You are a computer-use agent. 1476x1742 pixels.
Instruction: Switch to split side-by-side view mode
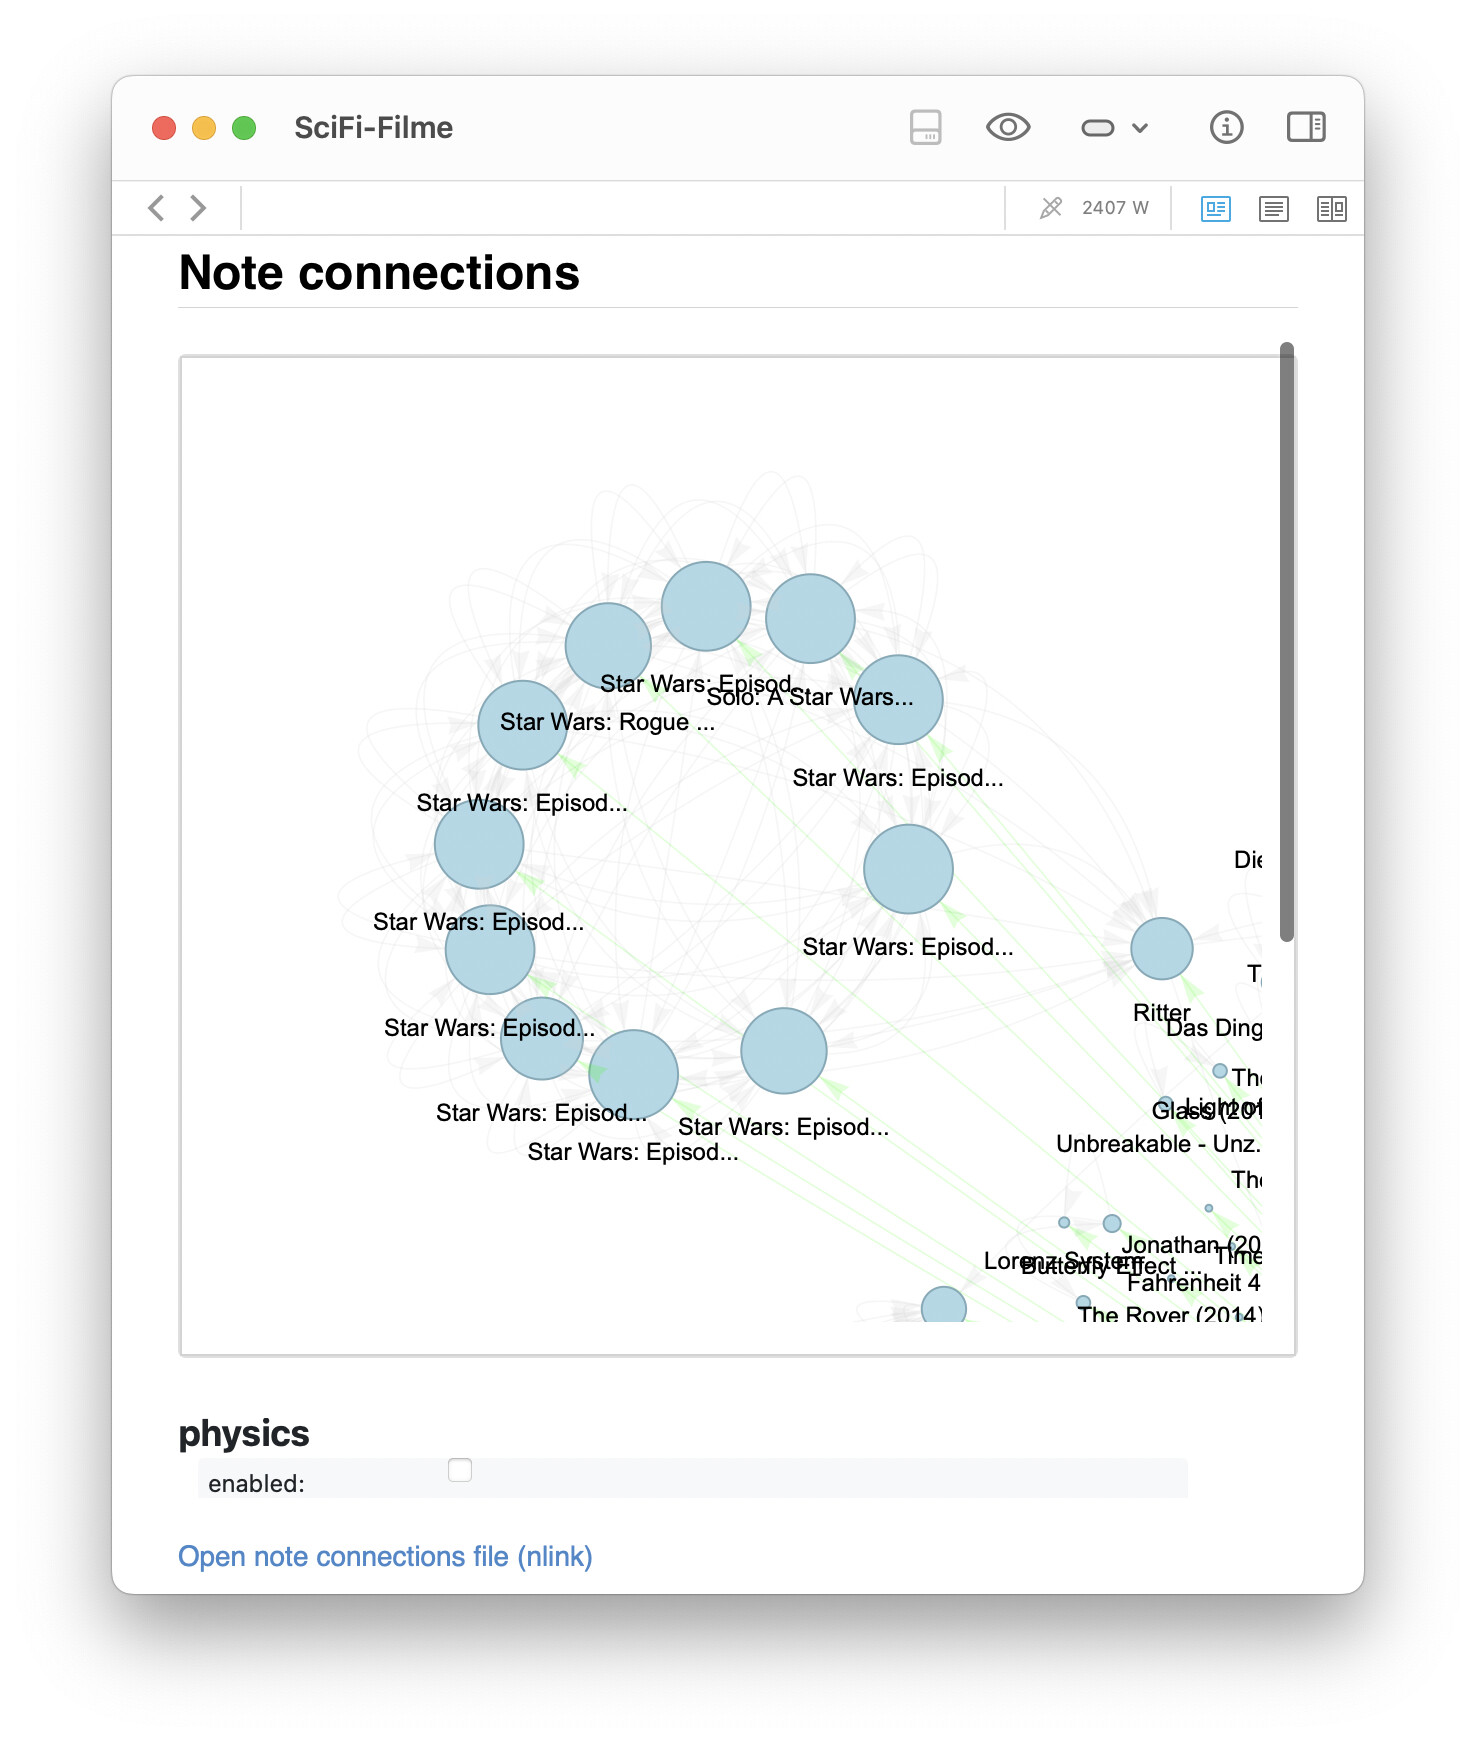click(x=1332, y=208)
